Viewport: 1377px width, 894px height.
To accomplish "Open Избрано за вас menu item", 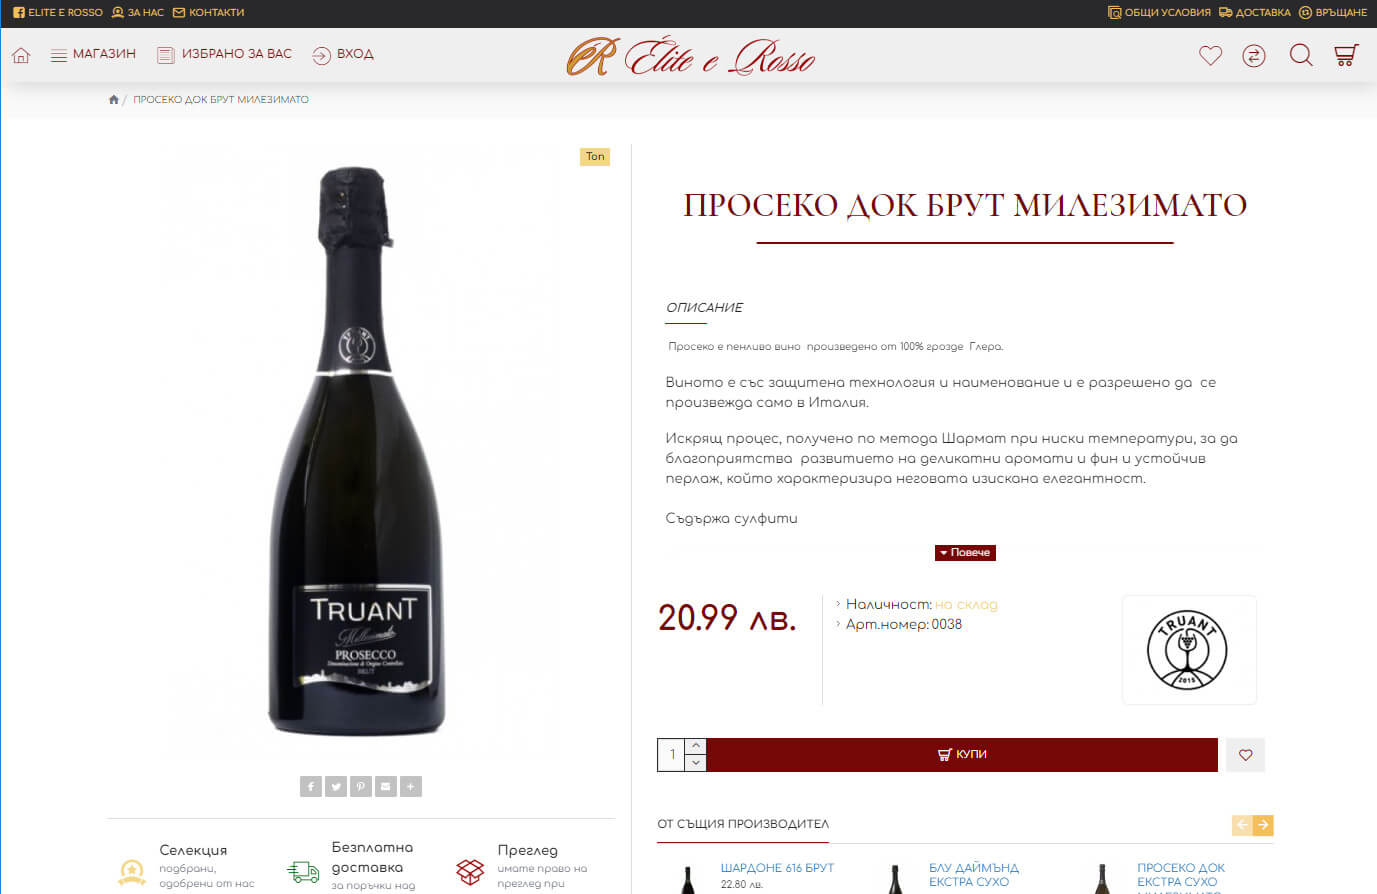I will [224, 54].
